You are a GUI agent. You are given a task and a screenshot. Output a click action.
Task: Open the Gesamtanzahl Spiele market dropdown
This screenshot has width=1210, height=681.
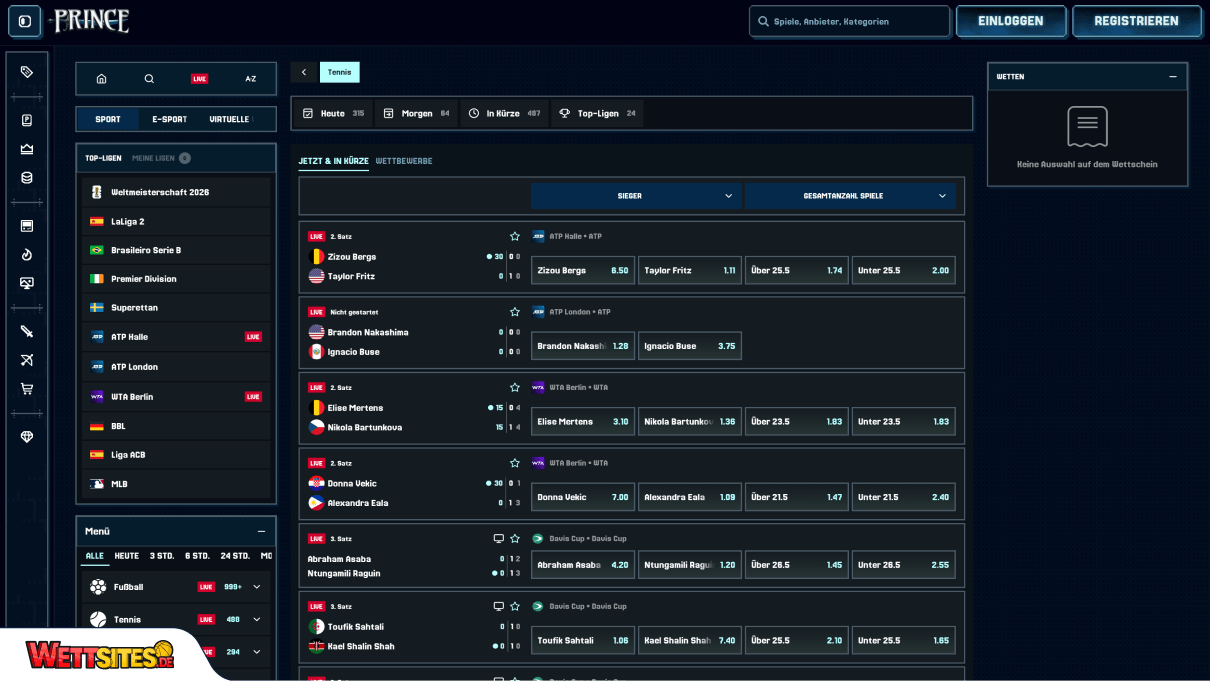[x=850, y=196]
